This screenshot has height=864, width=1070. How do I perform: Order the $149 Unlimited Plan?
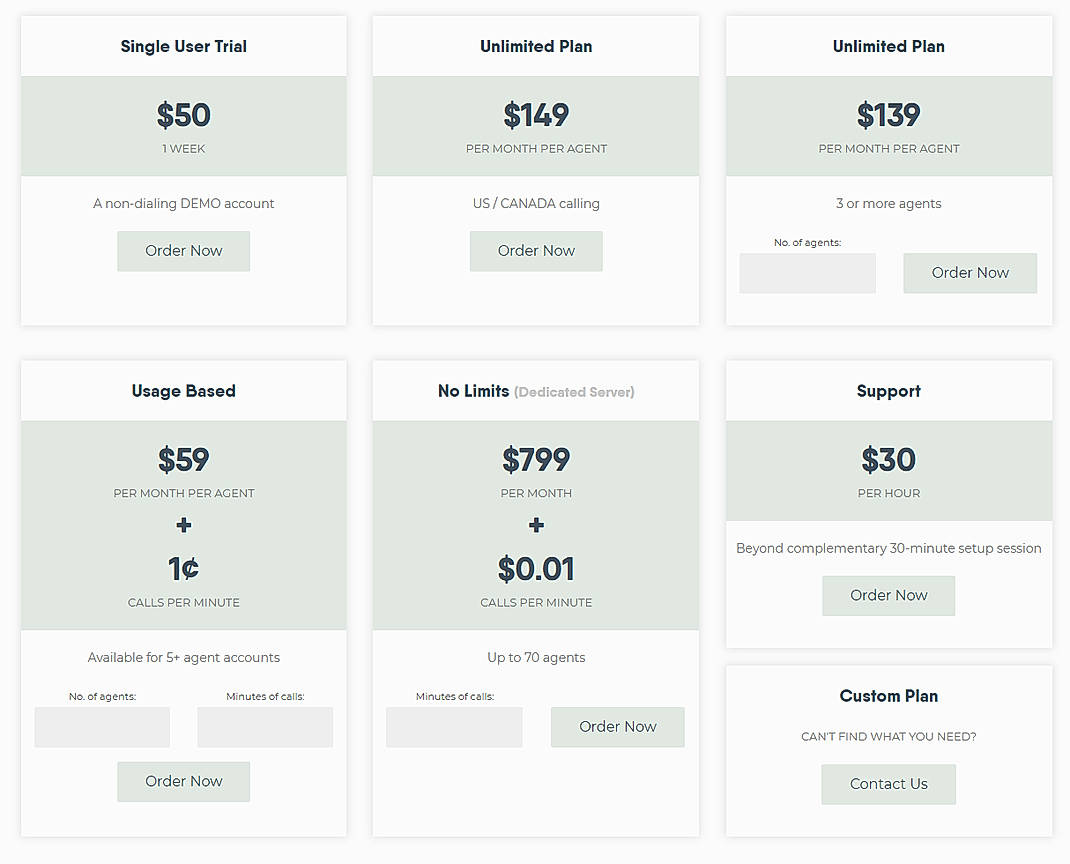pos(536,251)
